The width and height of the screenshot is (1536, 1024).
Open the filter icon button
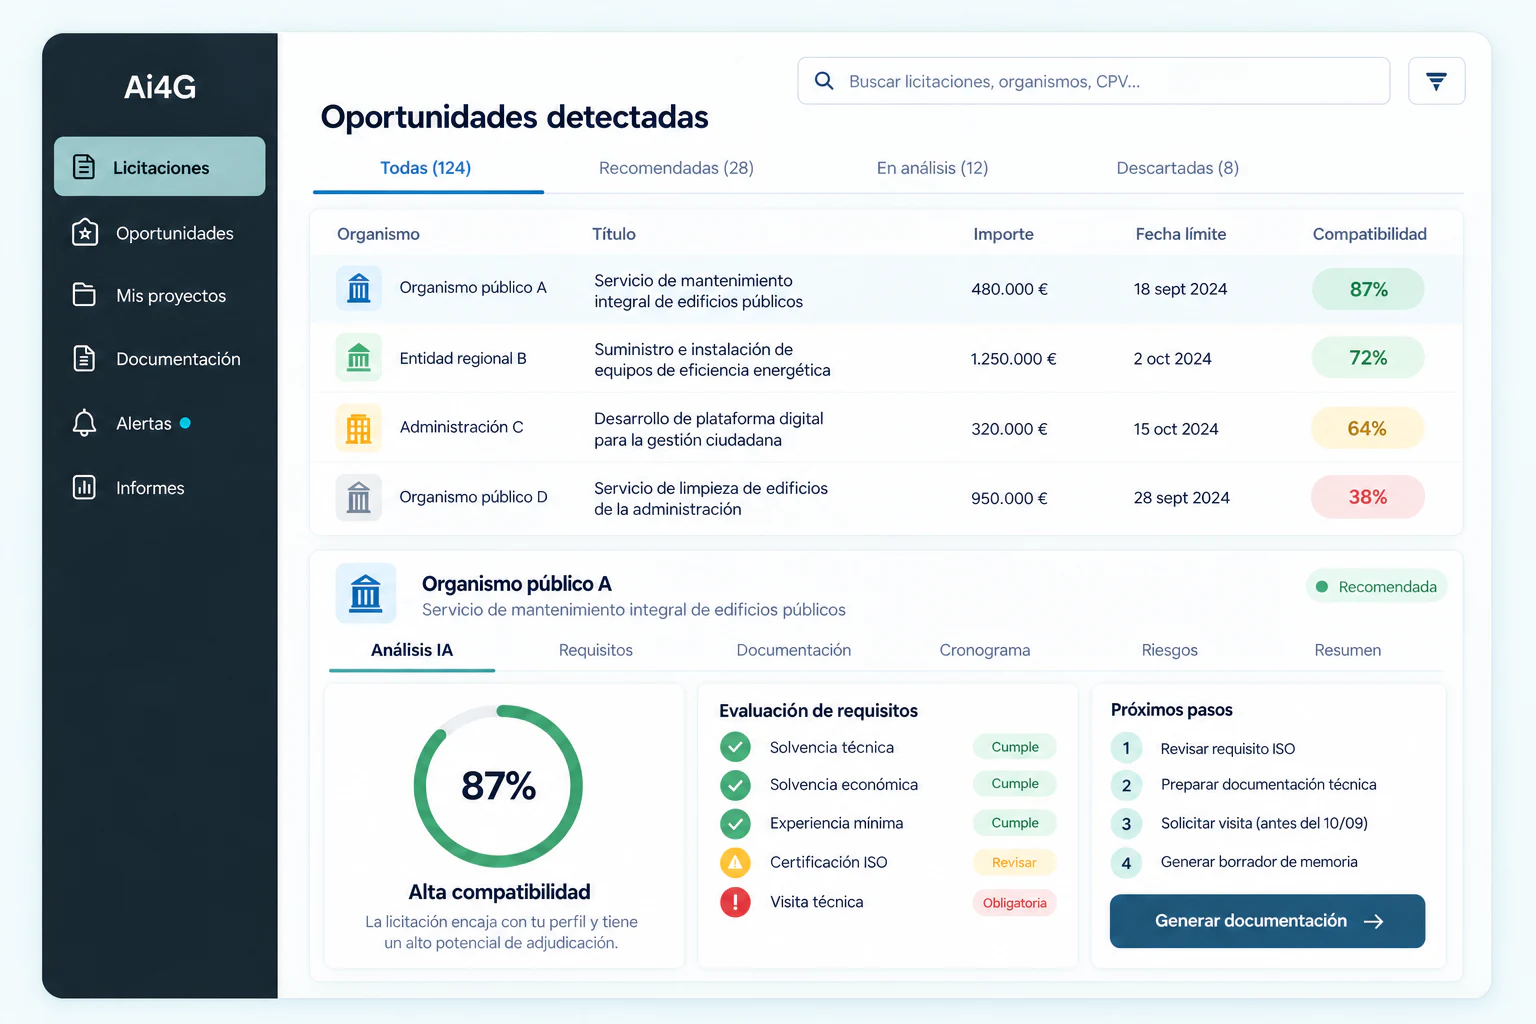[x=1436, y=81]
